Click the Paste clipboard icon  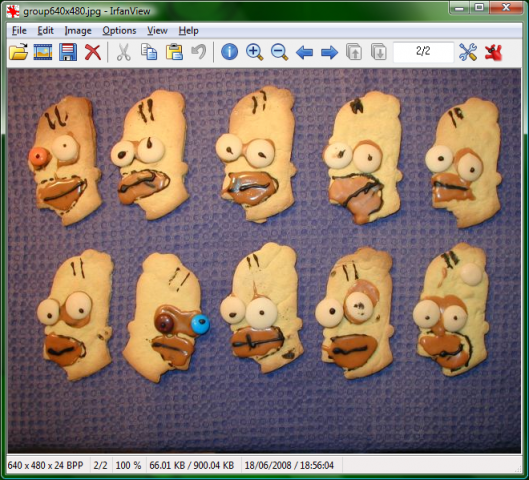pos(174,52)
